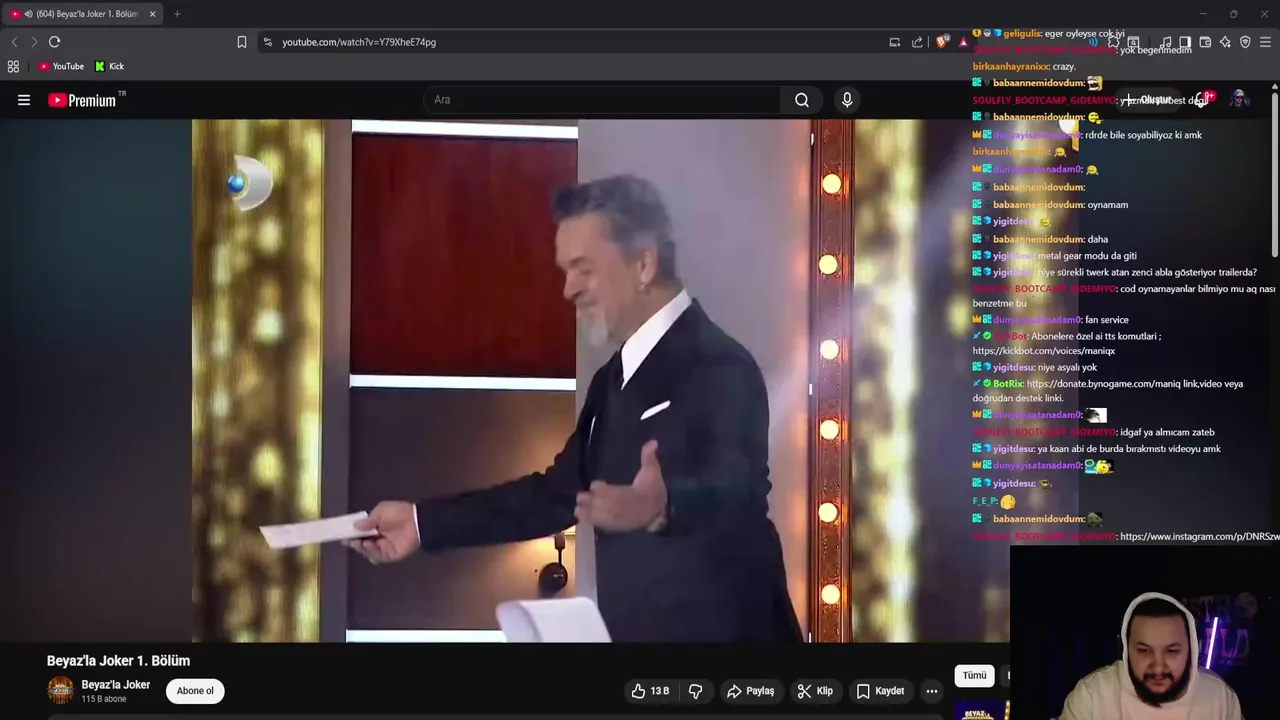Click the Ara search input field

click(603, 100)
